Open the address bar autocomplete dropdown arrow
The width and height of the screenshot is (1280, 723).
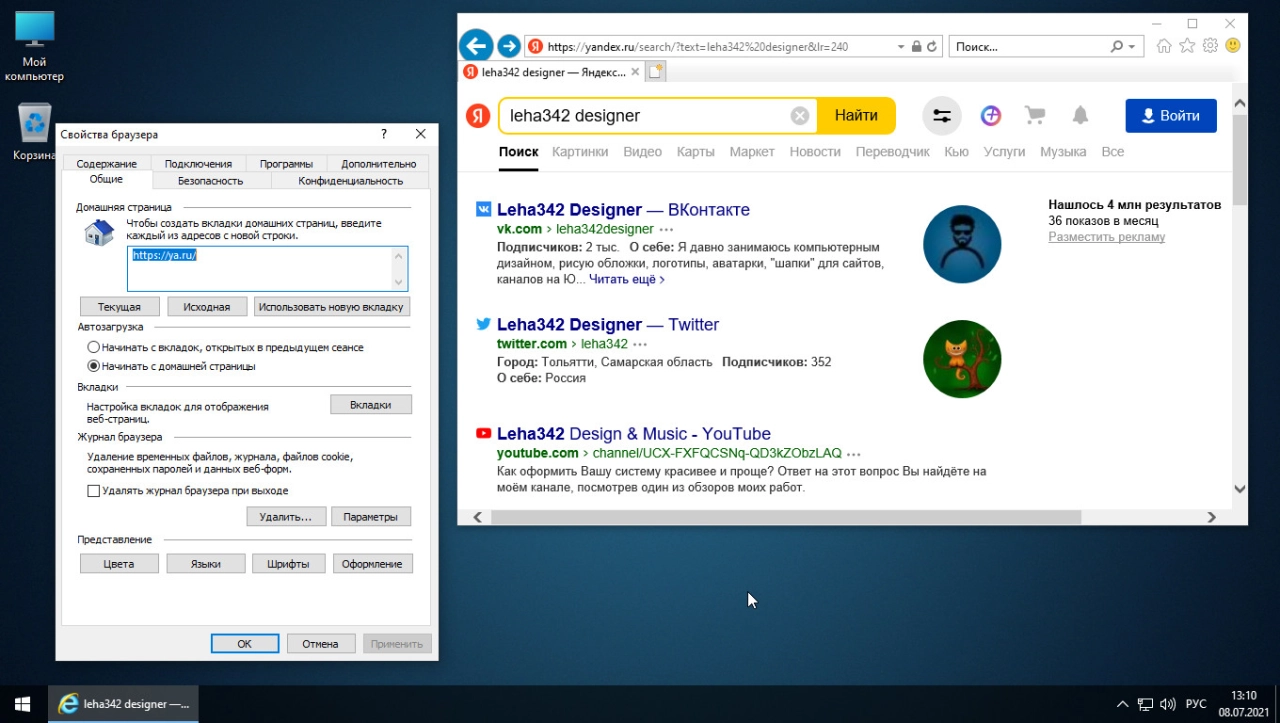900,46
